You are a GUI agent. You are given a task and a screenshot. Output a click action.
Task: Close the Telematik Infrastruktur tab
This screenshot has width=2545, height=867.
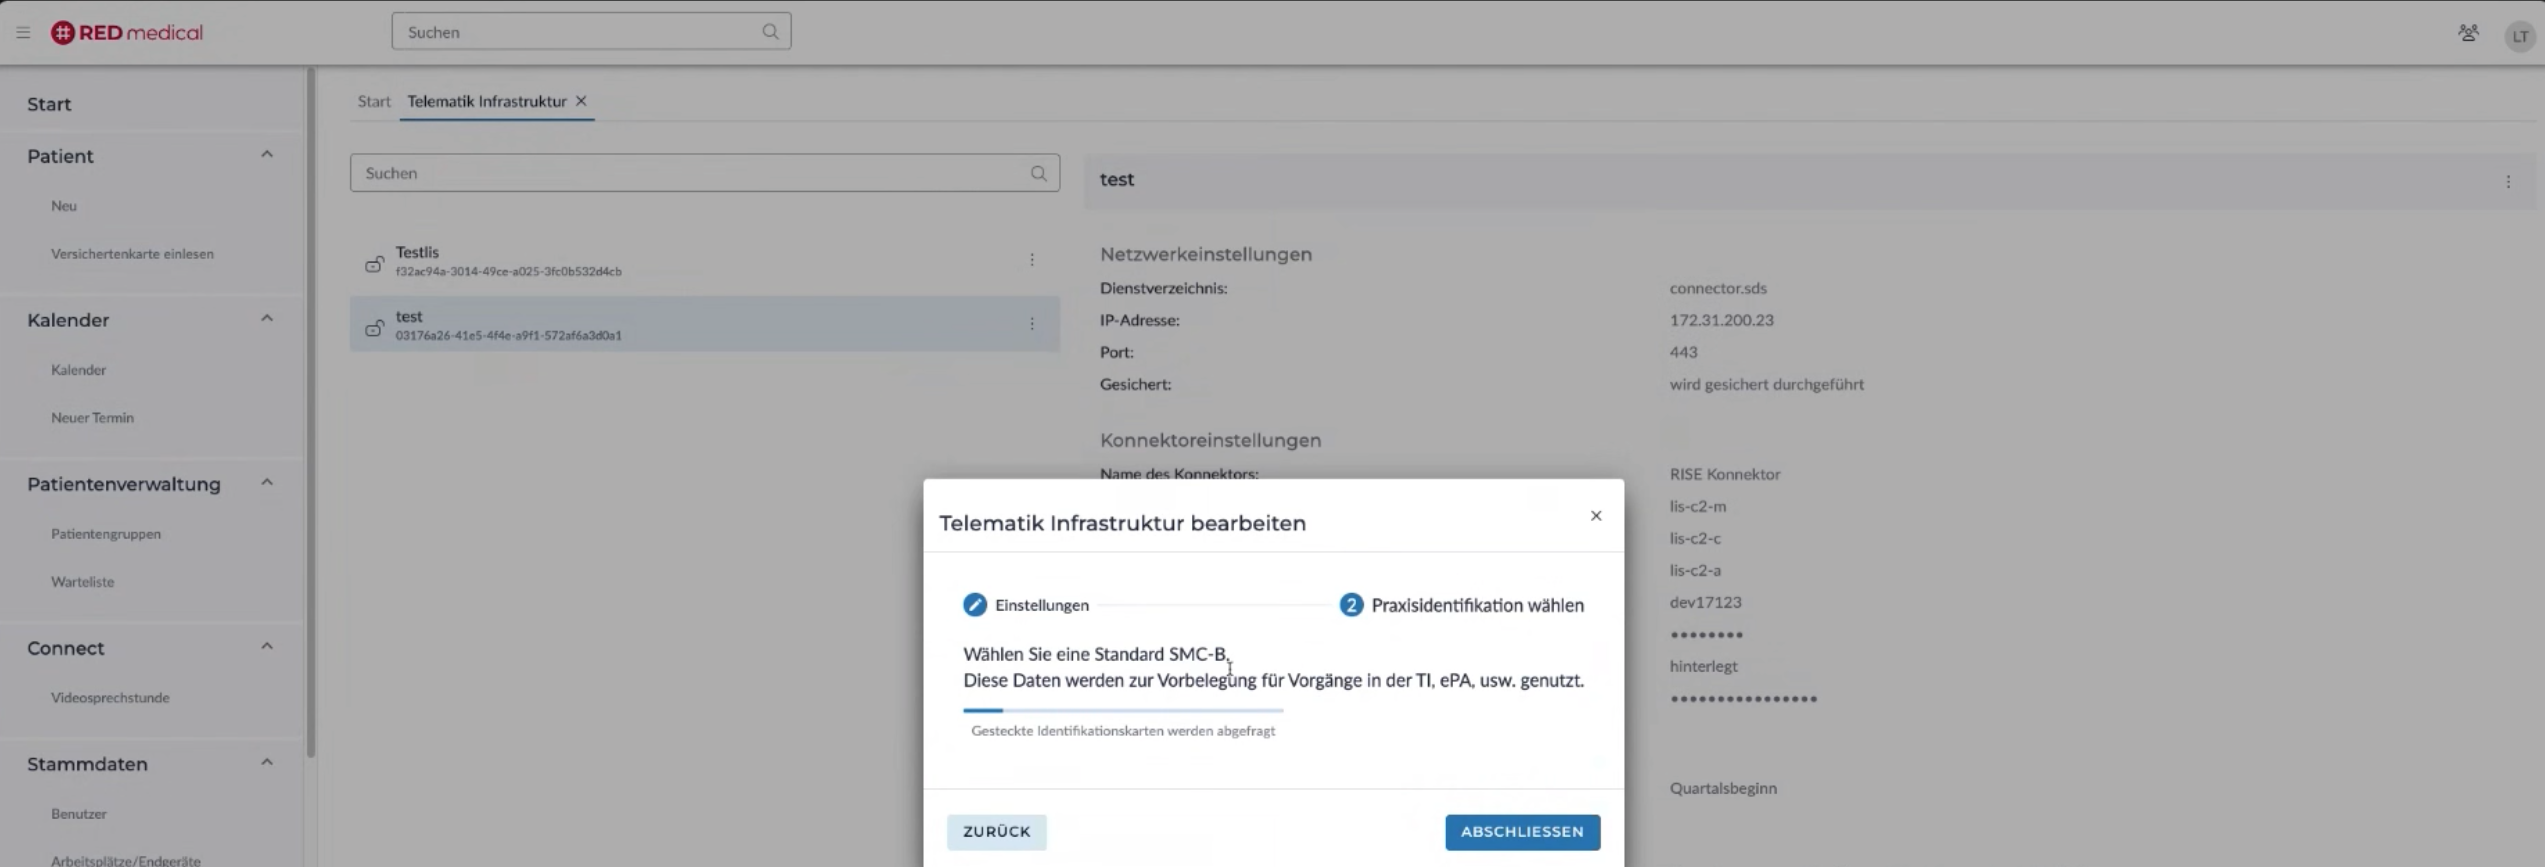point(581,101)
